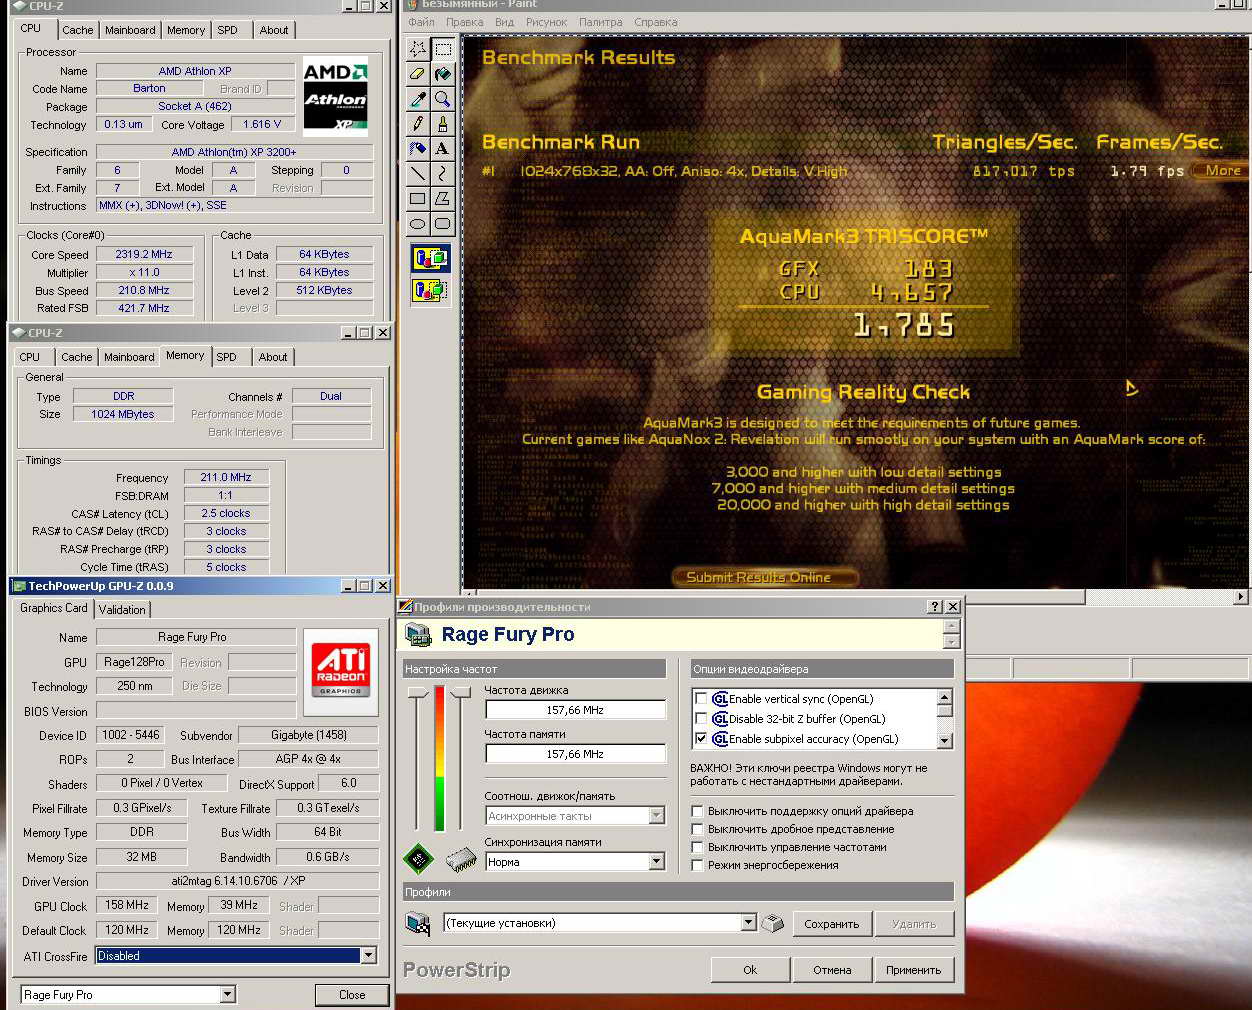Image resolution: width=1252 pixels, height=1010 pixels.
Task: Click the engine clock slider handle in PowerStrip
Action: coord(418,693)
